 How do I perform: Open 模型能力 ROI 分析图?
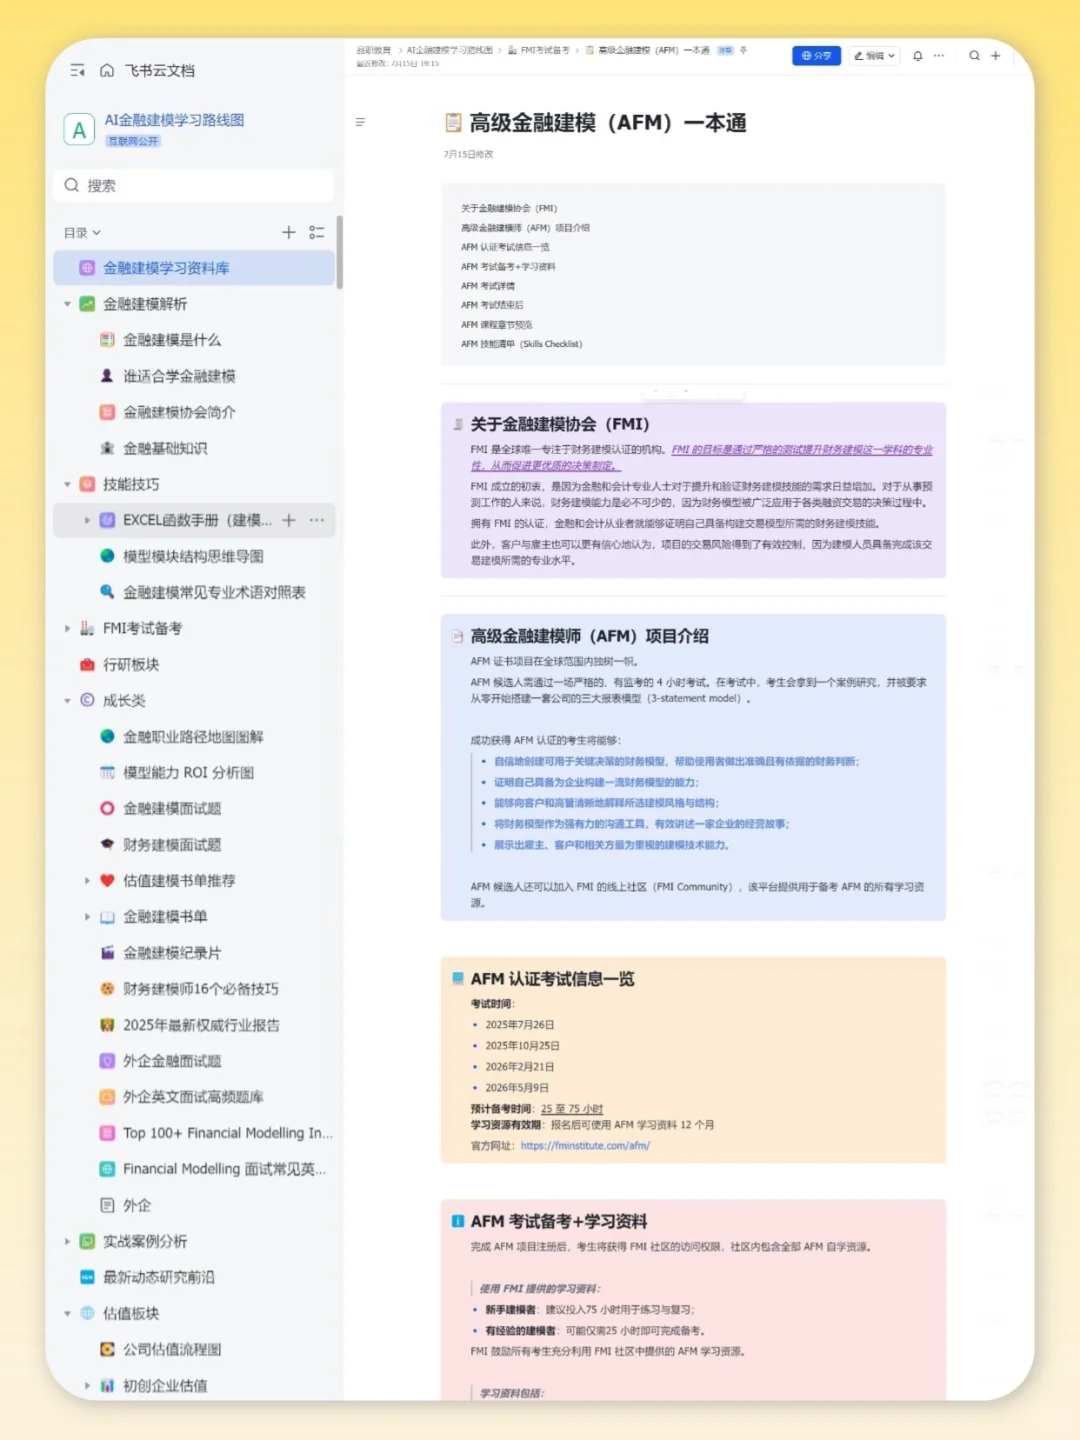(x=188, y=773)
